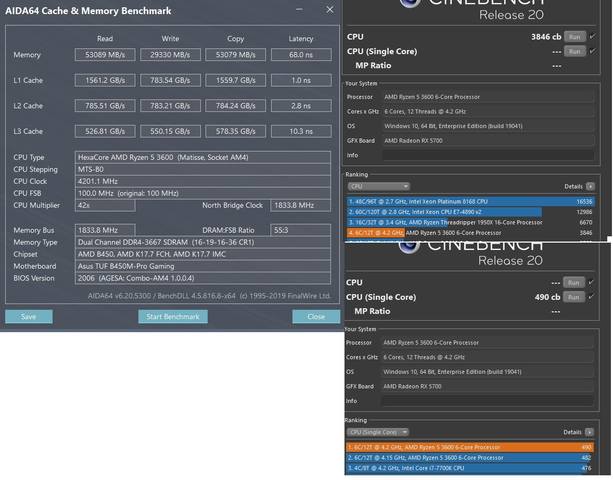Expand Details in lower Cinebench ranking
613x480 pixels.
tap(589, 433)
